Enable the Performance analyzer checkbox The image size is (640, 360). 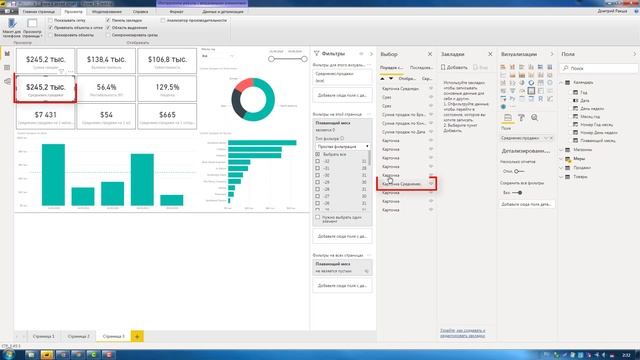(x=163, y=20)
